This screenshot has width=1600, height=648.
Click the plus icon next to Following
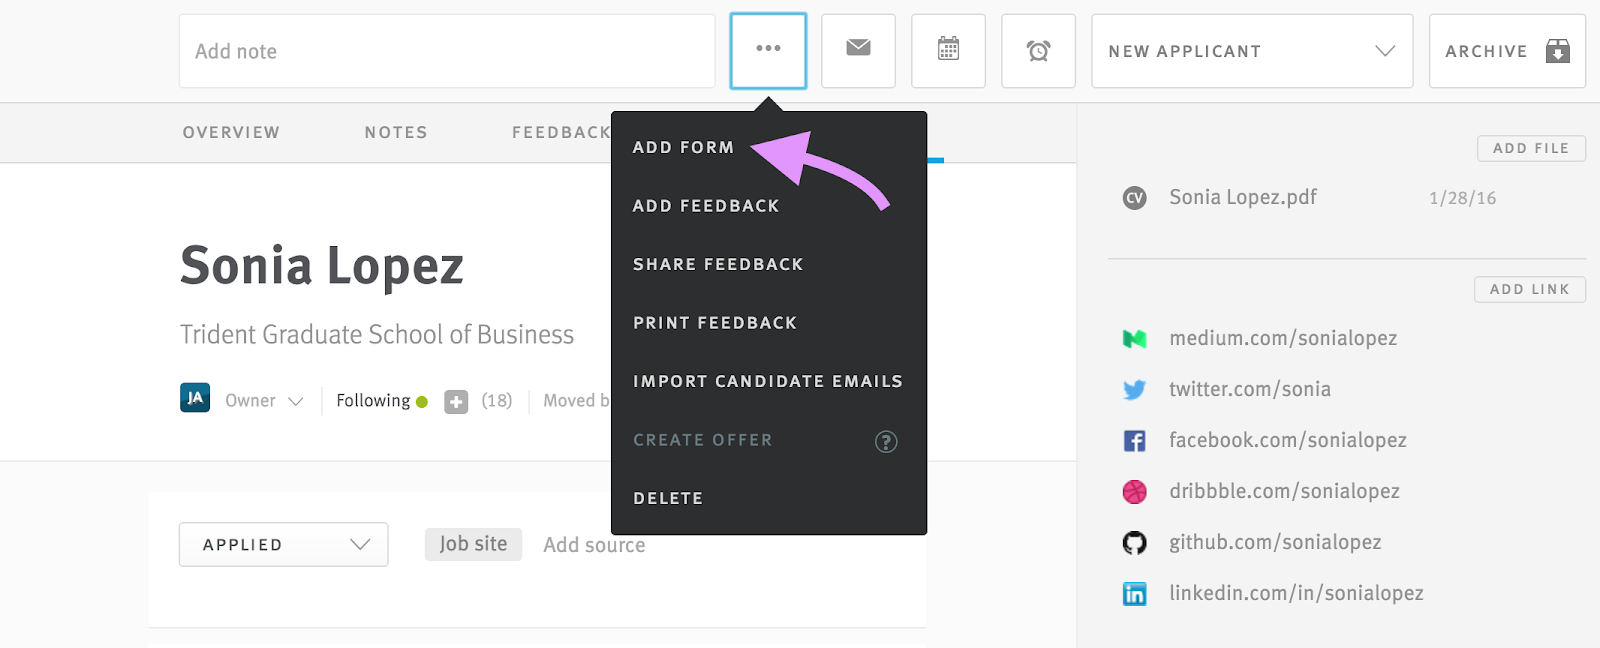[x=456, y=402]
